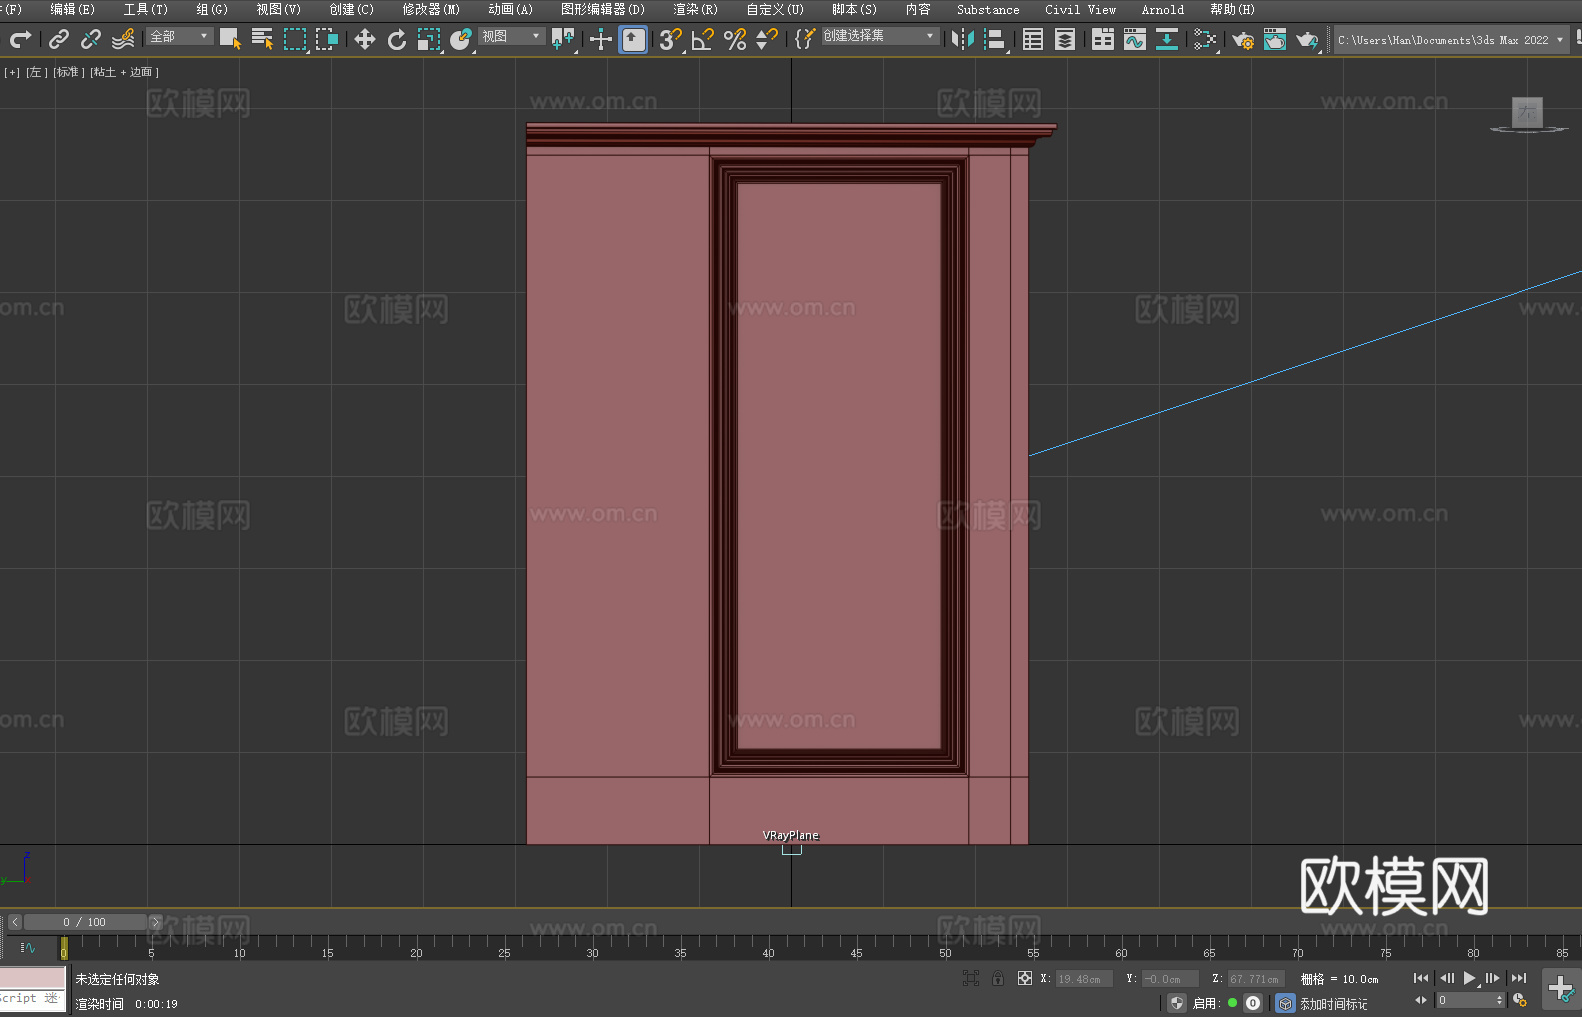The image size is (1582, 1017).
Task: Open the 渲染(R) menu
Action: pos(695,9)
